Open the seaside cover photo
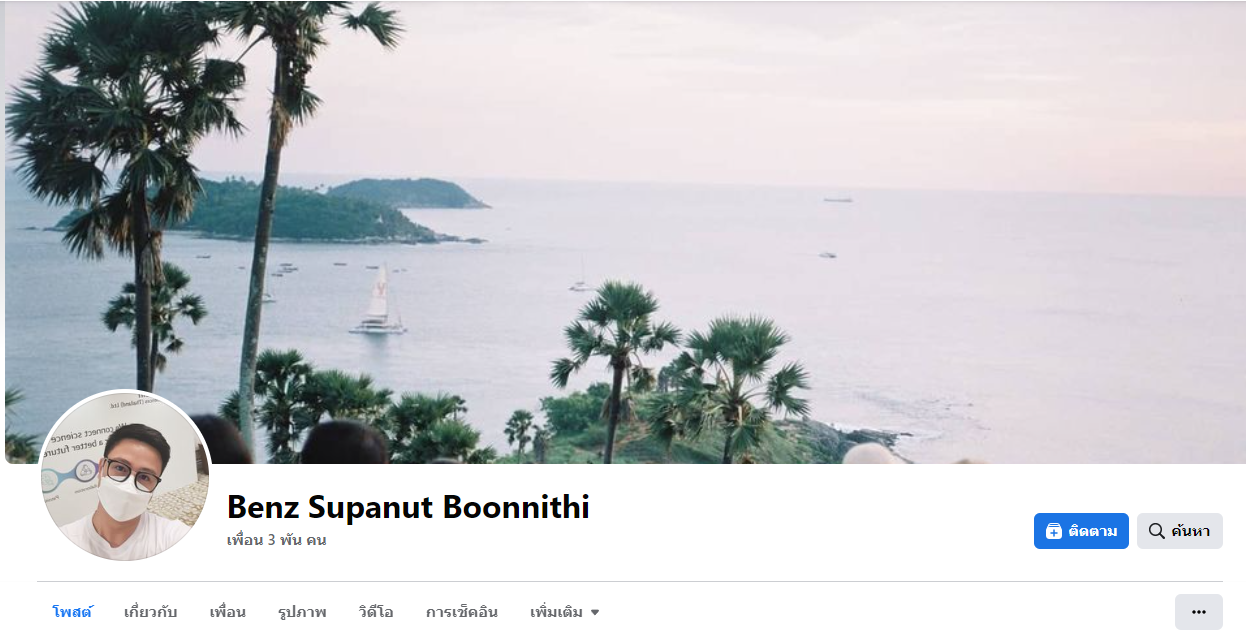Viewport: 1246px width, 636px height. 624,232
